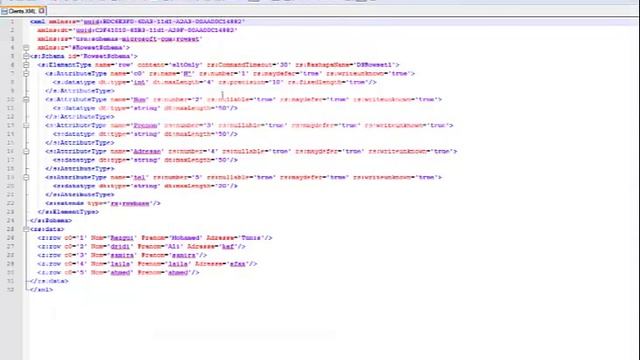Collapse the s:ElementType fold marker on line 6
640x360 pixels.
[x=26, y=65]
